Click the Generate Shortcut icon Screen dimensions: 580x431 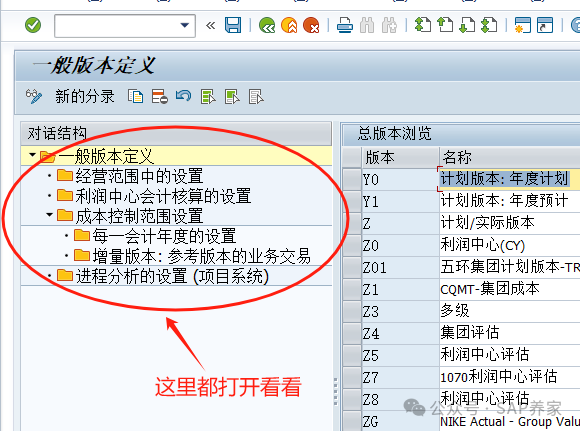click(x=545, y=26)
